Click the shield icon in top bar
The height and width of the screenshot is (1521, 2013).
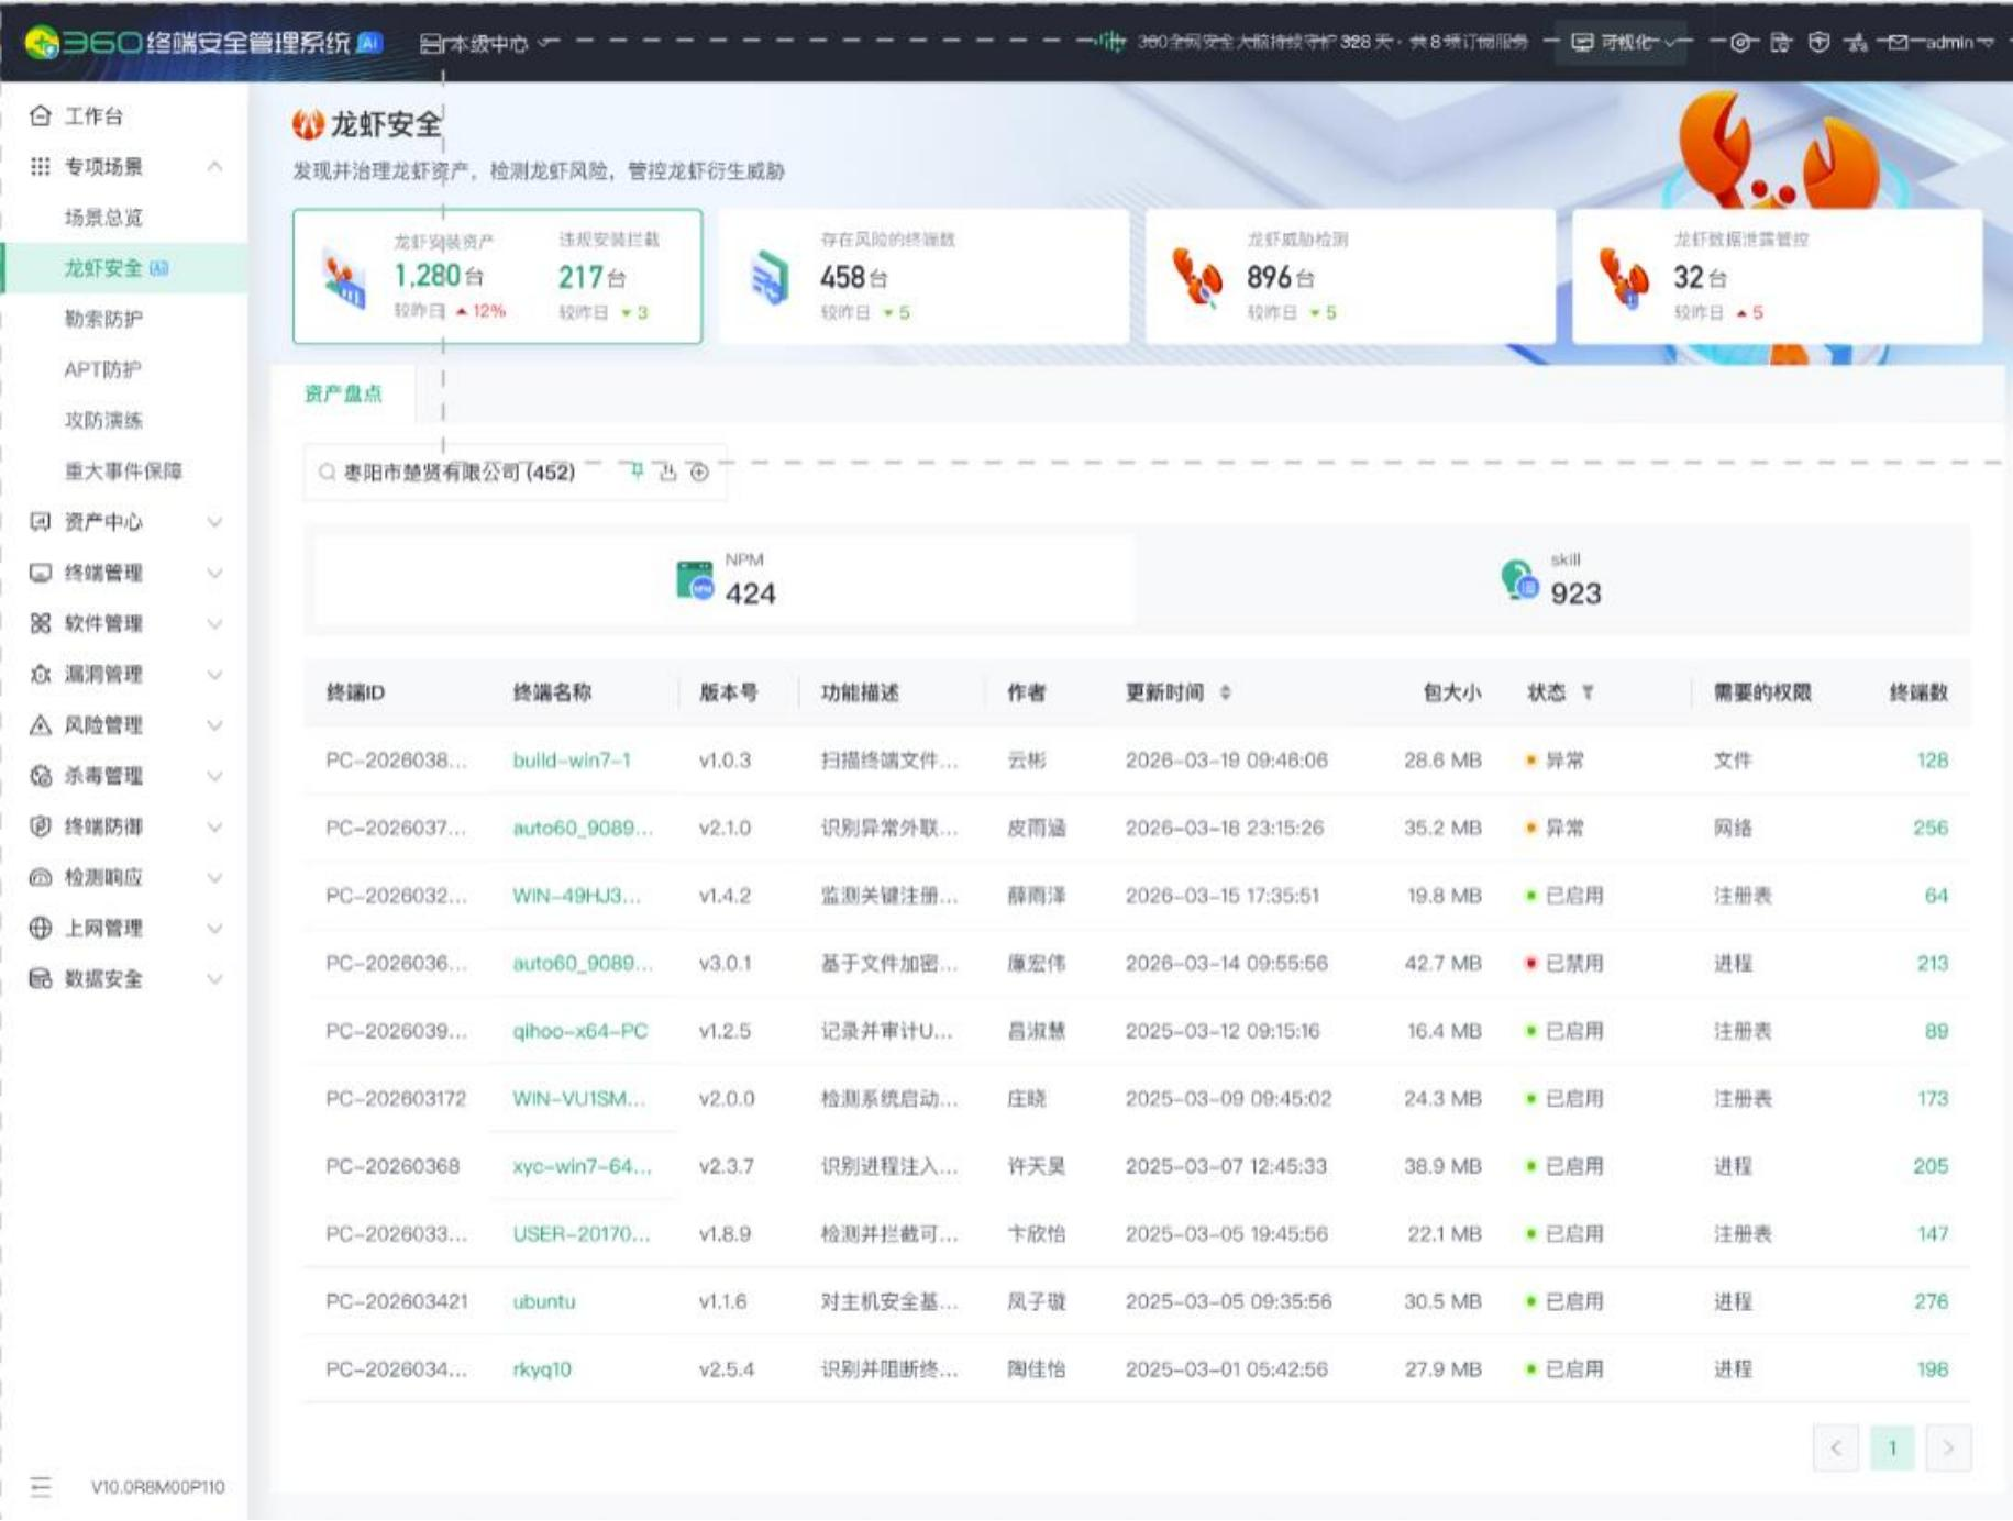pyautogui.click(x=1819, y=42)
